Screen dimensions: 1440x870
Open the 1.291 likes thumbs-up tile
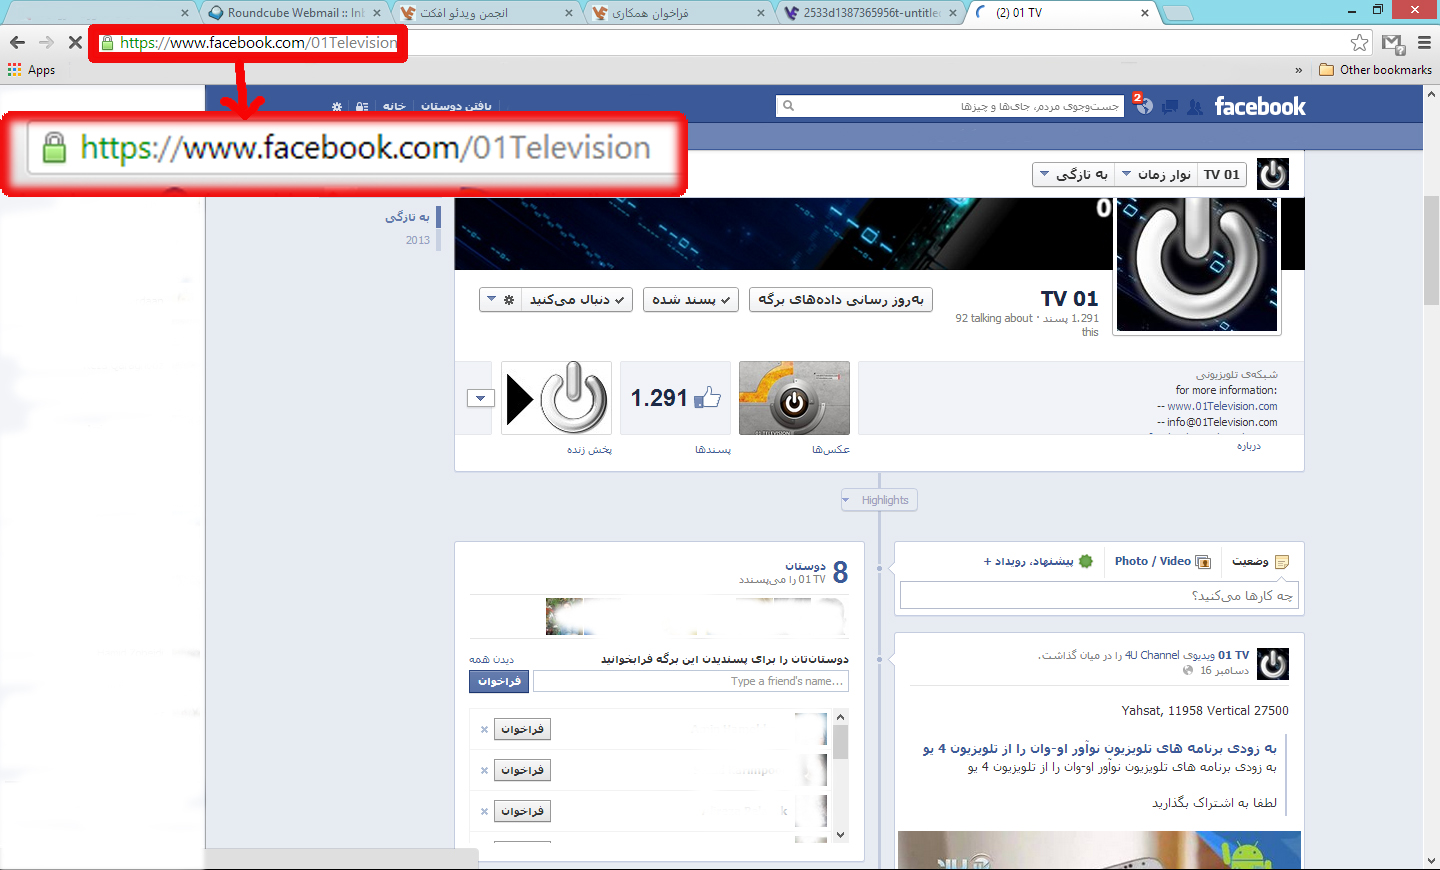click(x=675, y=398)
